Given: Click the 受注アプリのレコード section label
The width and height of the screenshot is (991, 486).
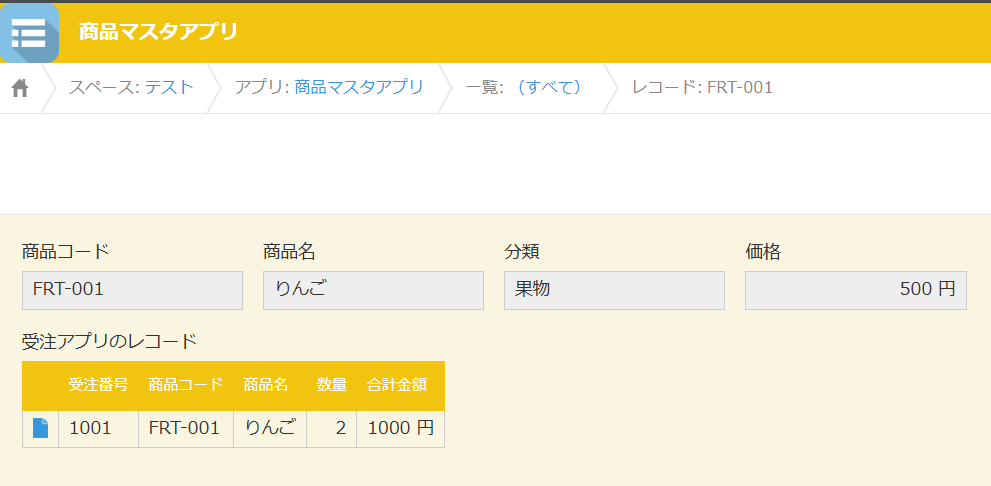Looking at the screenshot, I should click(x=110, y=342).
